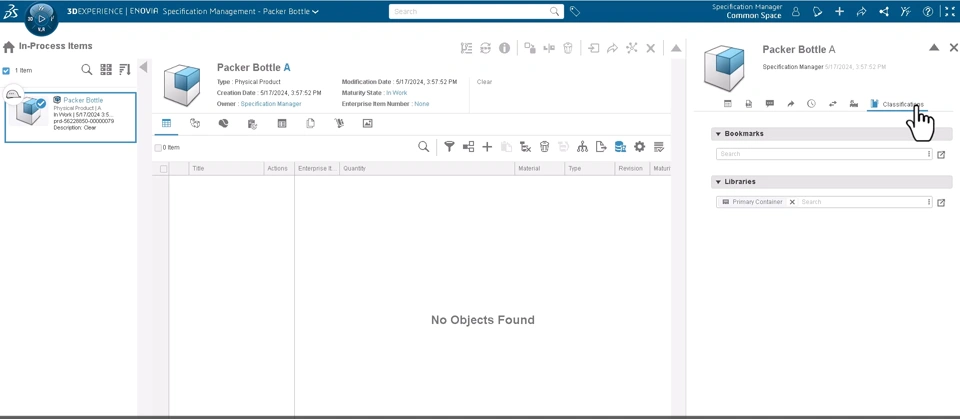960x419 pixels.
Task: Open the relations arrows tab in right panel
Action: point(833,104)
